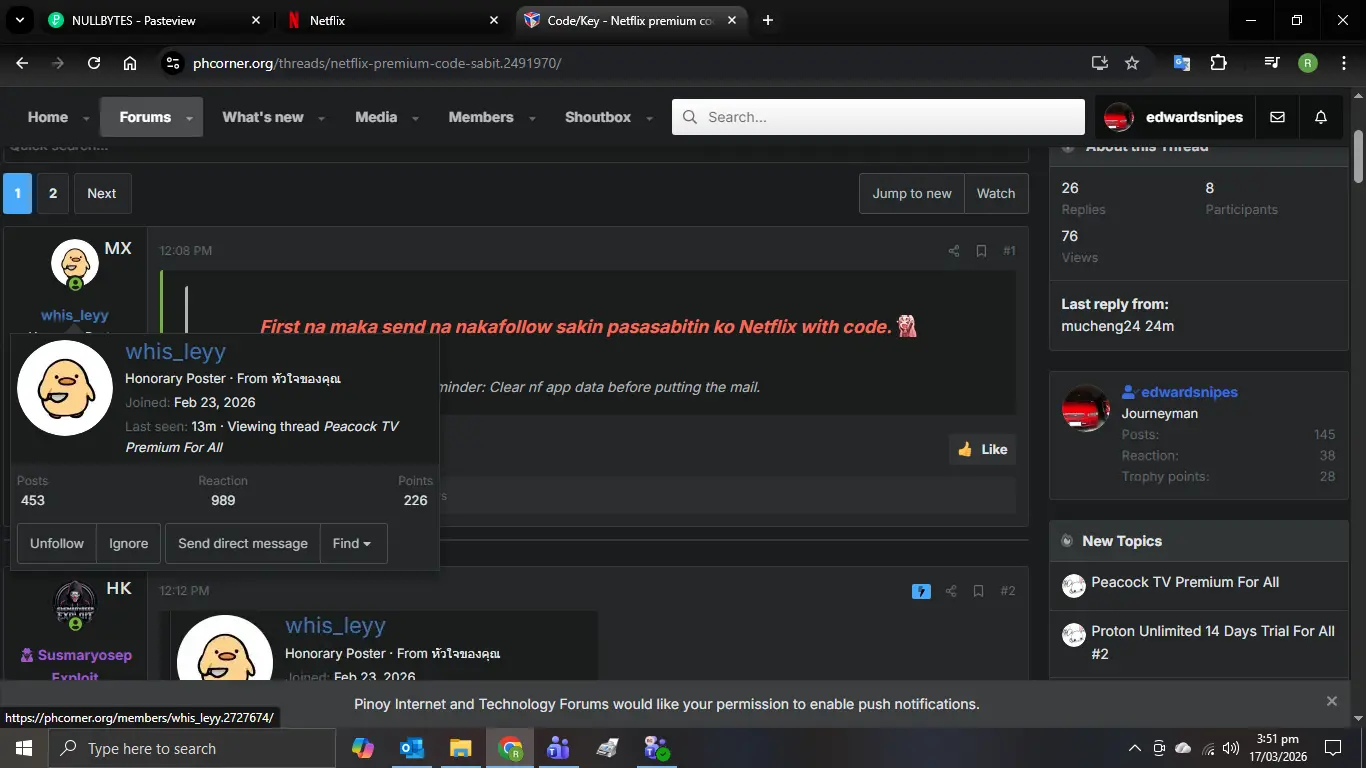The image size is (1366, 768).
Task: Click the whis_leyy duck avatar in card
Action: 65,388
